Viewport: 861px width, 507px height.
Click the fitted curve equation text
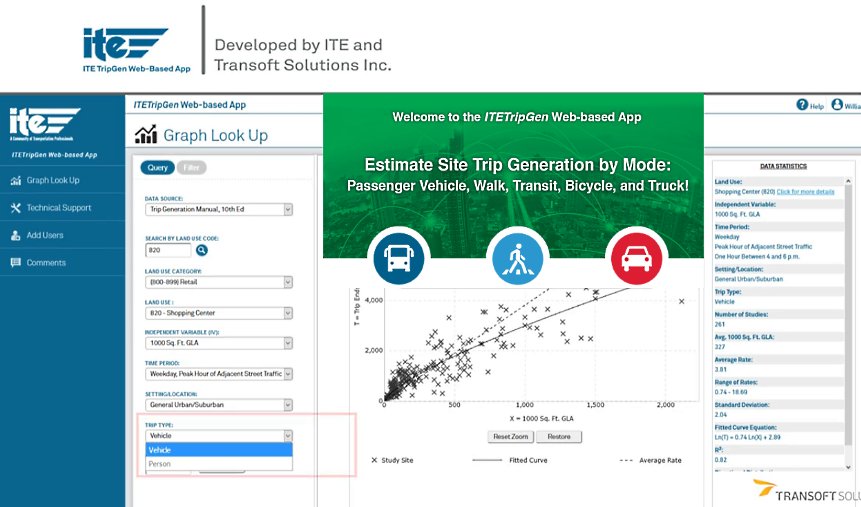pyautogui.click(x=747, y=437)
